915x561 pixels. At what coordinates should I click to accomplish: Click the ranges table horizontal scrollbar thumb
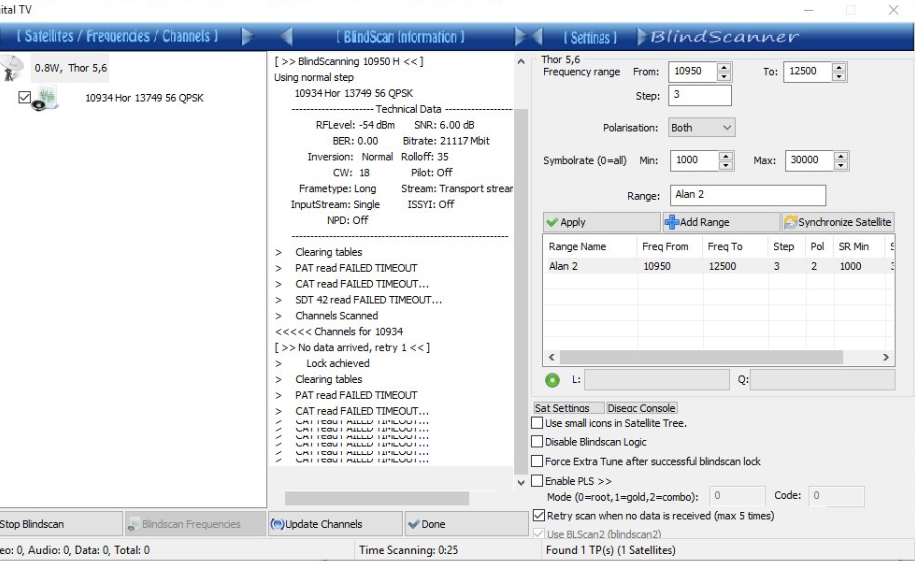pyautogui.click(x=701, y=357)
